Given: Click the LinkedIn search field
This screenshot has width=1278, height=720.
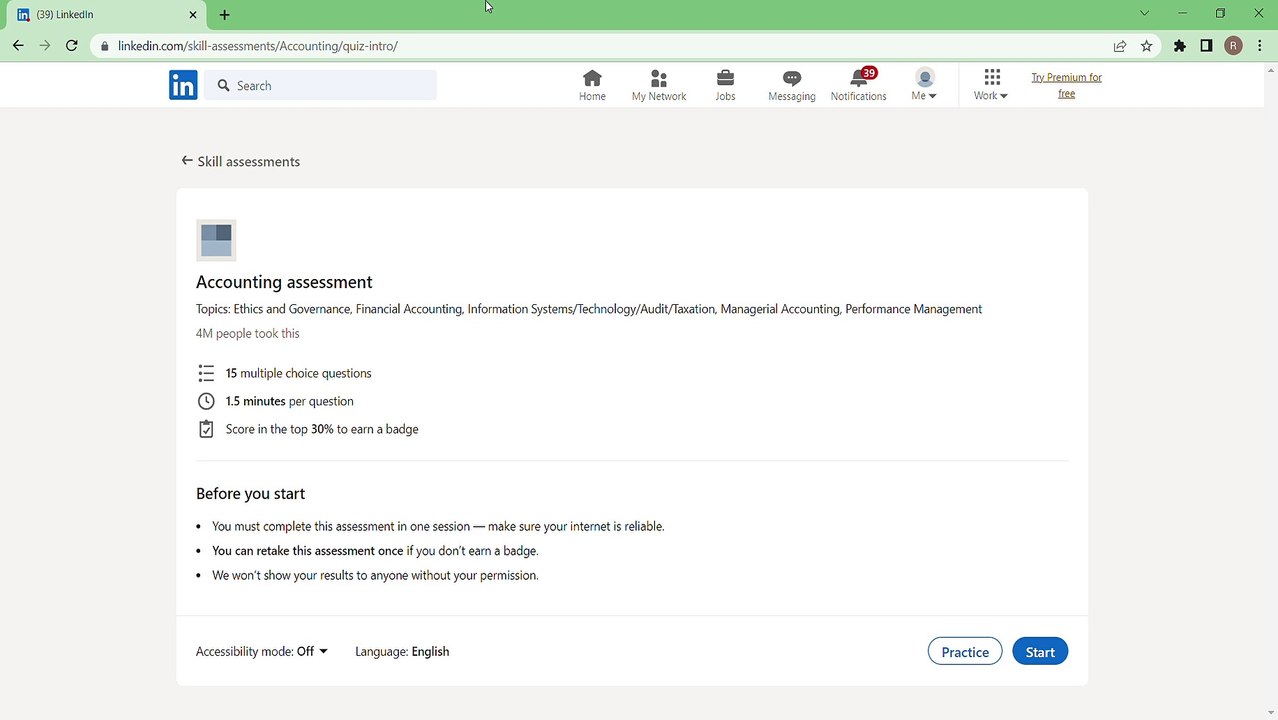Looking at the screenshot, I should (x=320, y=85).
